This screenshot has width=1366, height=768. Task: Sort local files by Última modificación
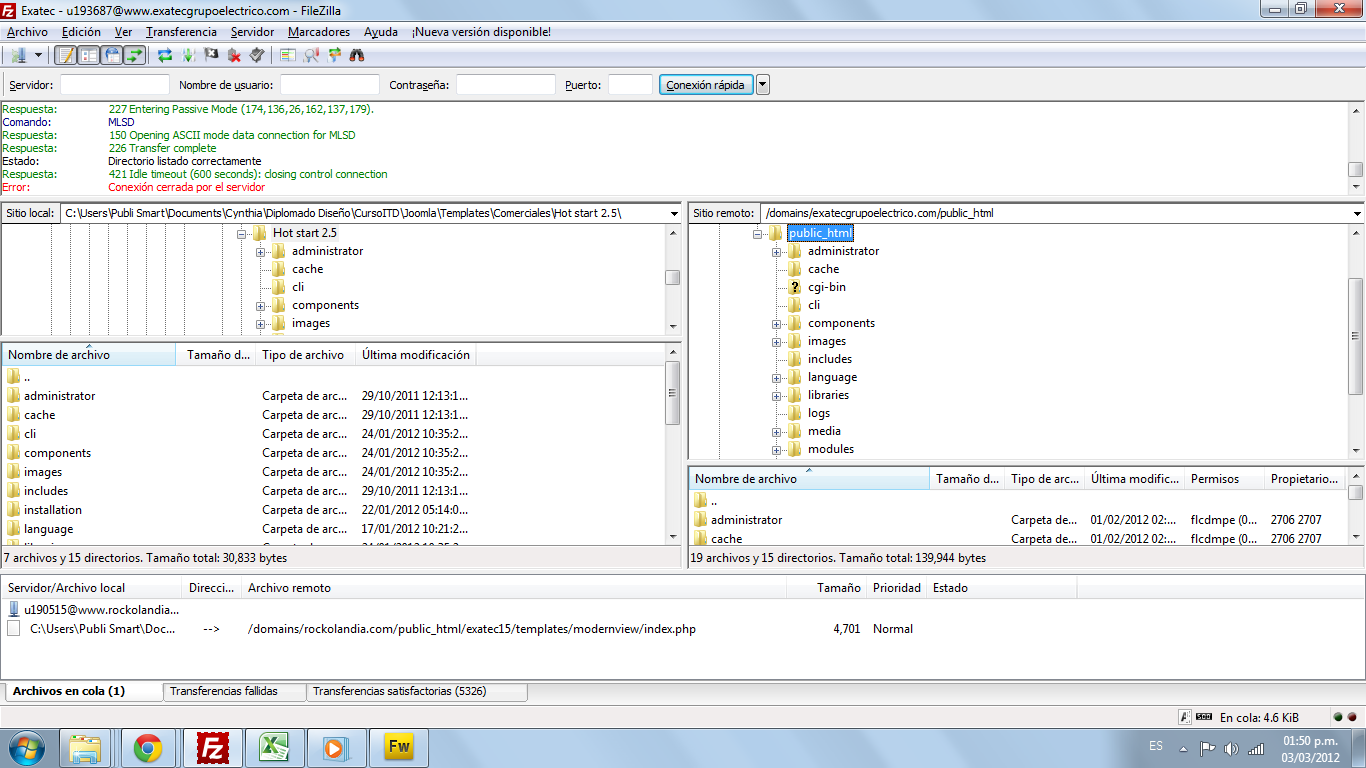tap(416, 355)
